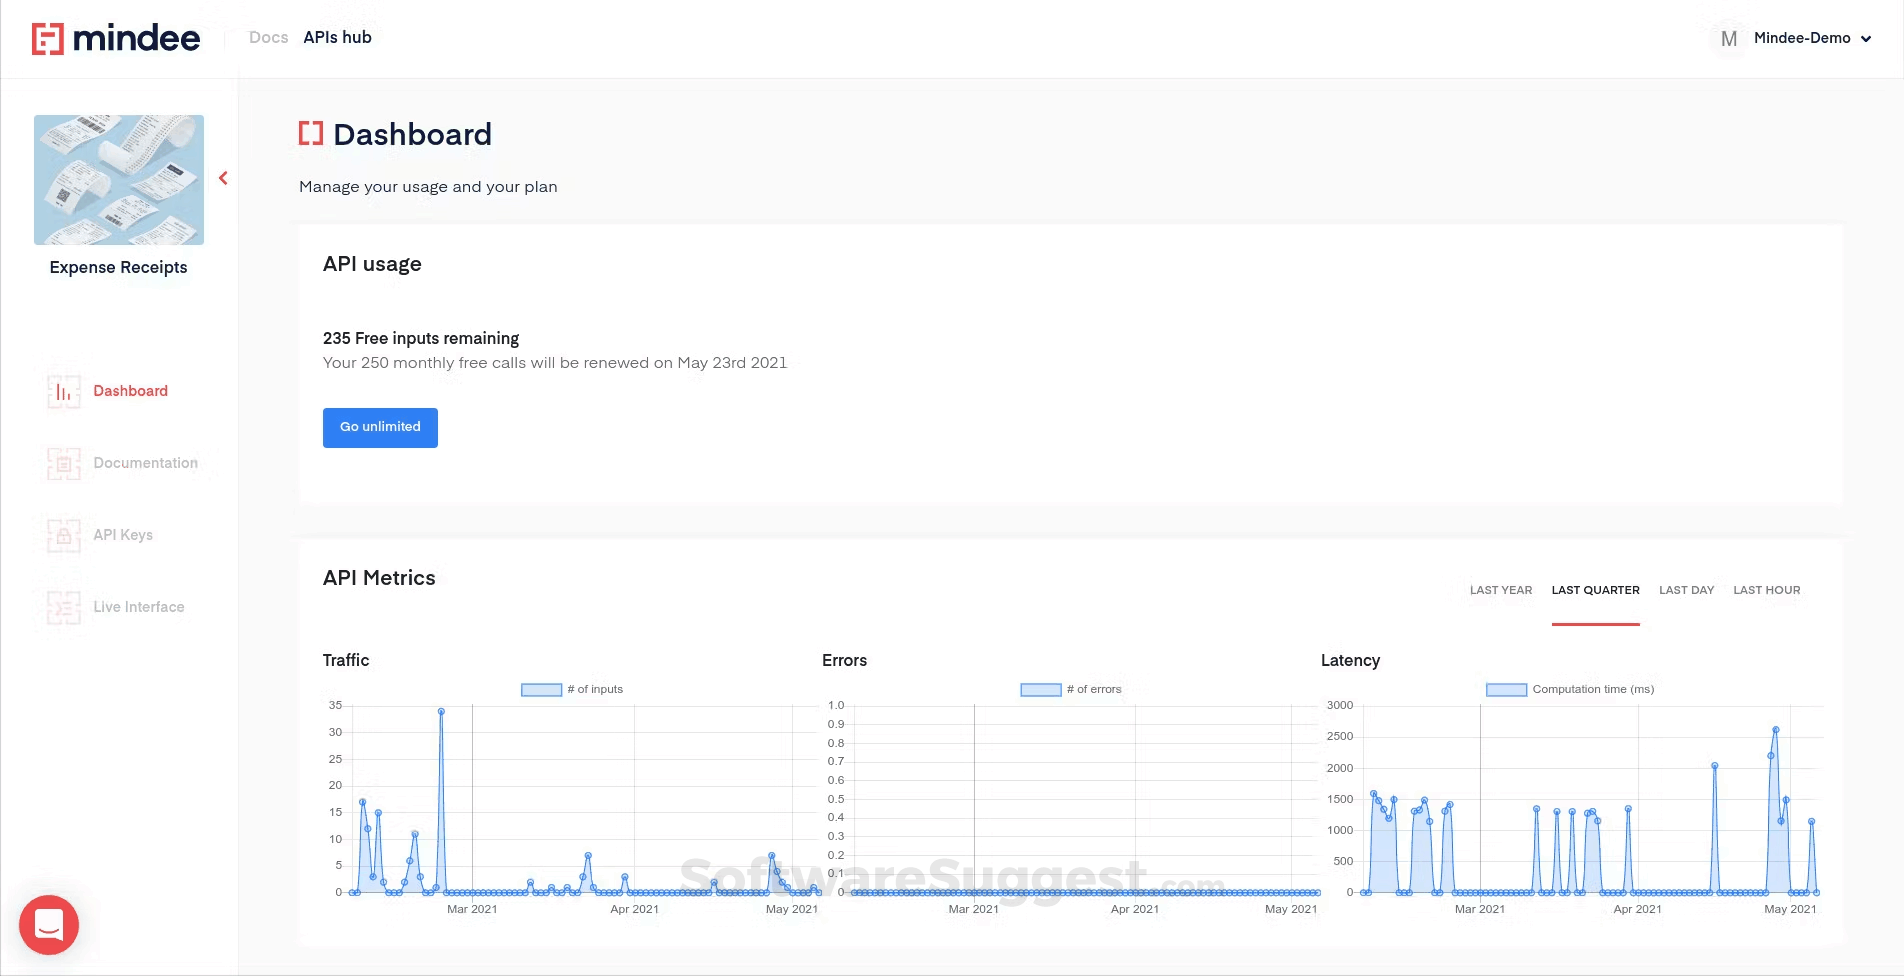Click the red bracket Dashboard heading icon

[311, 134]
